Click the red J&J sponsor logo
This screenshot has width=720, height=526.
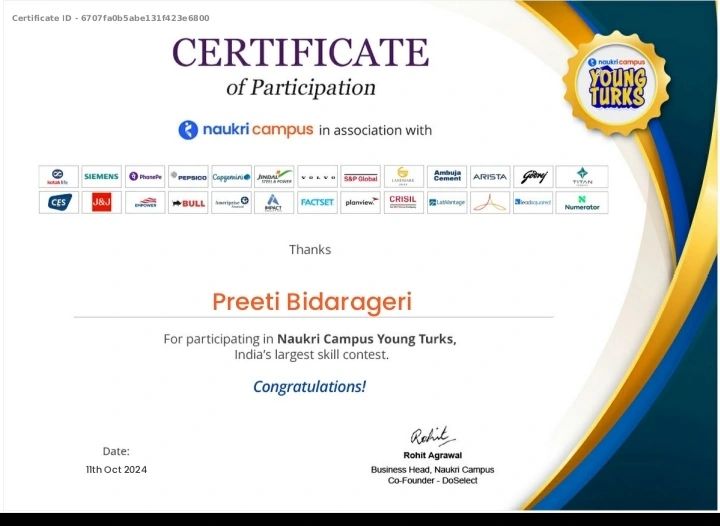click(x=101, y=202)
